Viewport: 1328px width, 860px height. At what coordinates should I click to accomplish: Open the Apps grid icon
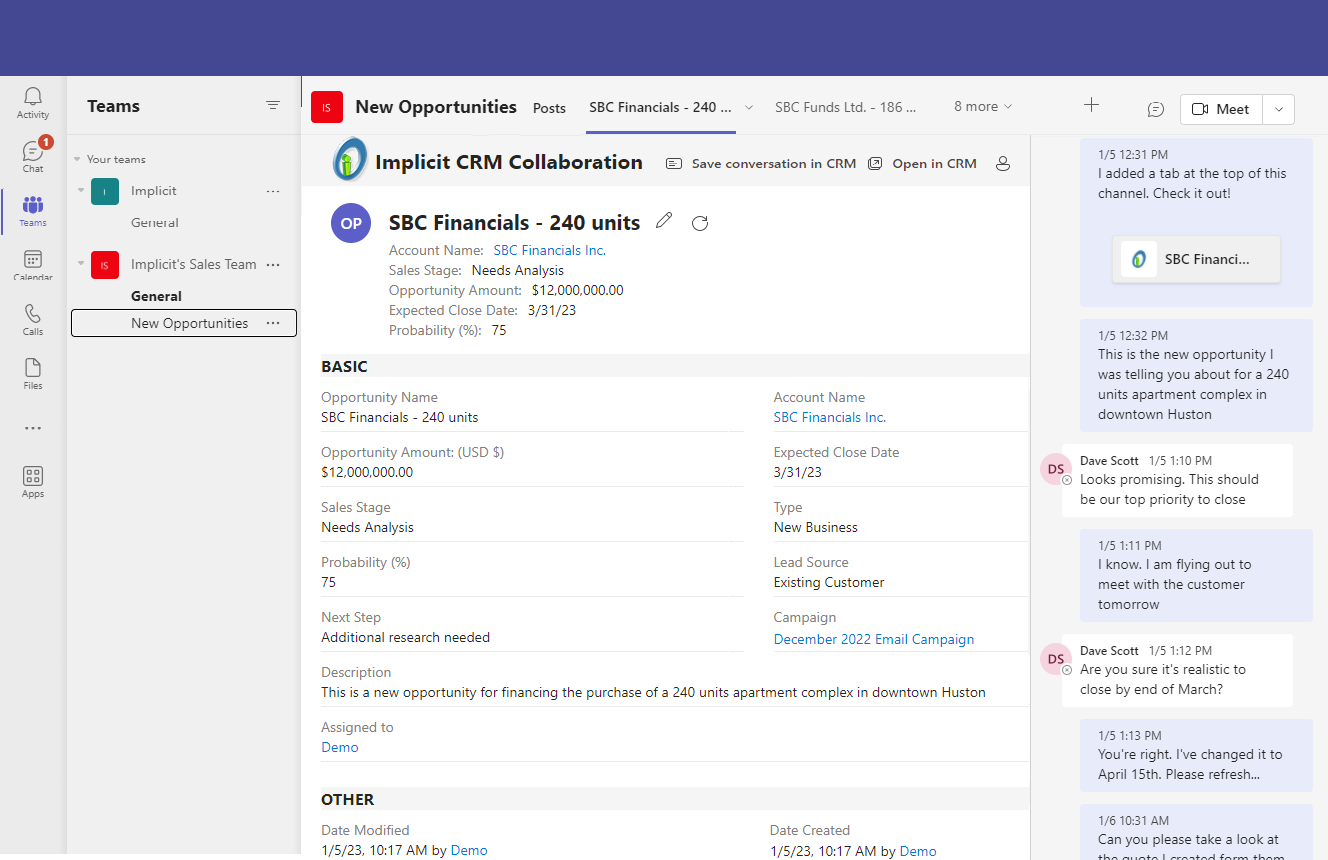click(33, 481)
